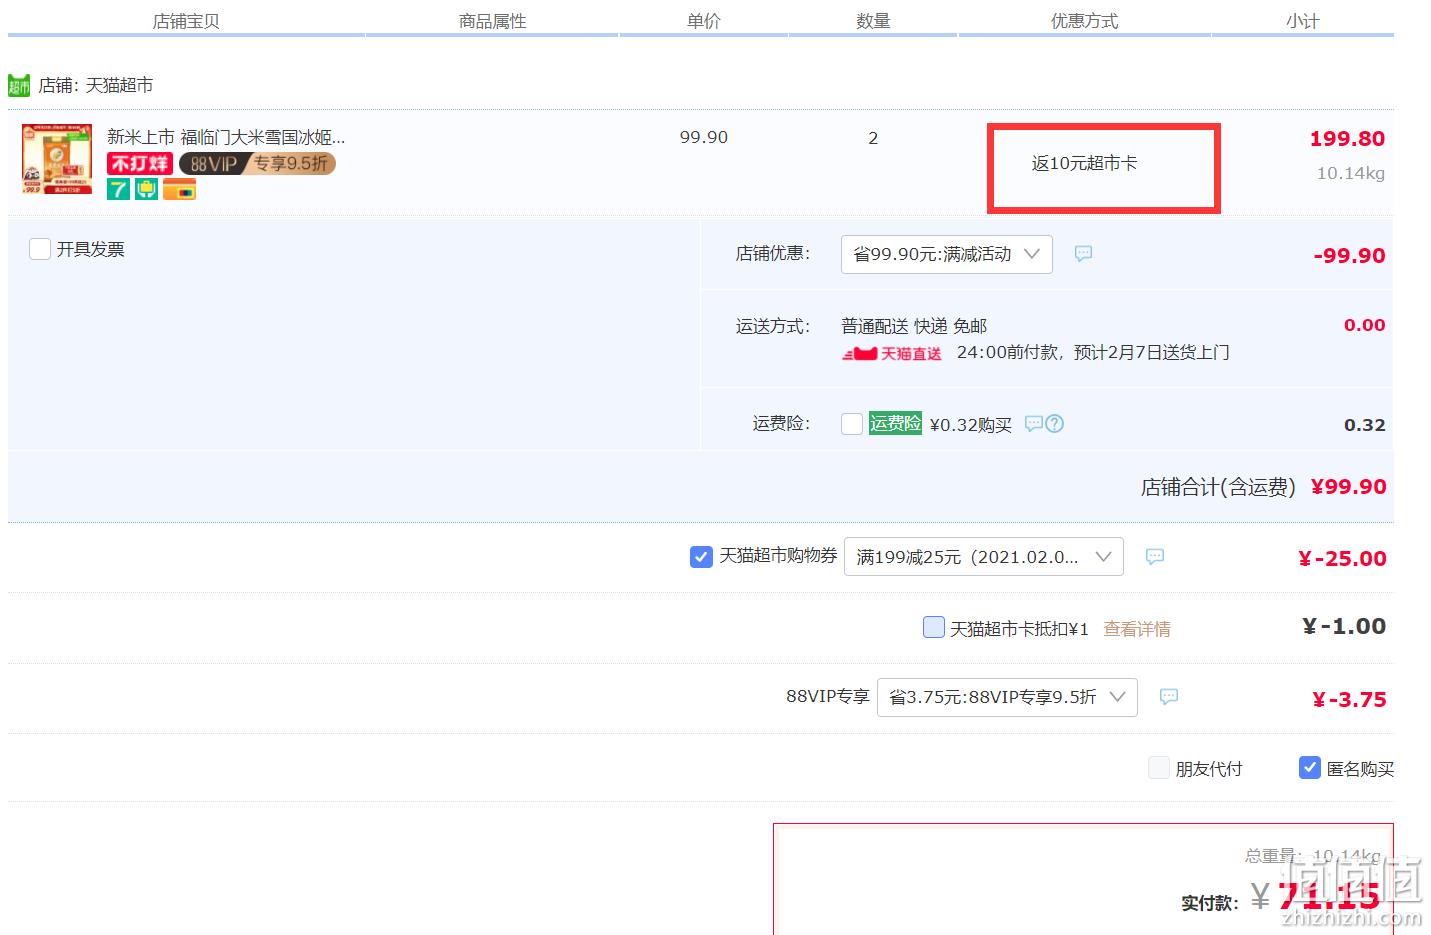Click the 店铺宝贝 column header

tap(186, 21)
